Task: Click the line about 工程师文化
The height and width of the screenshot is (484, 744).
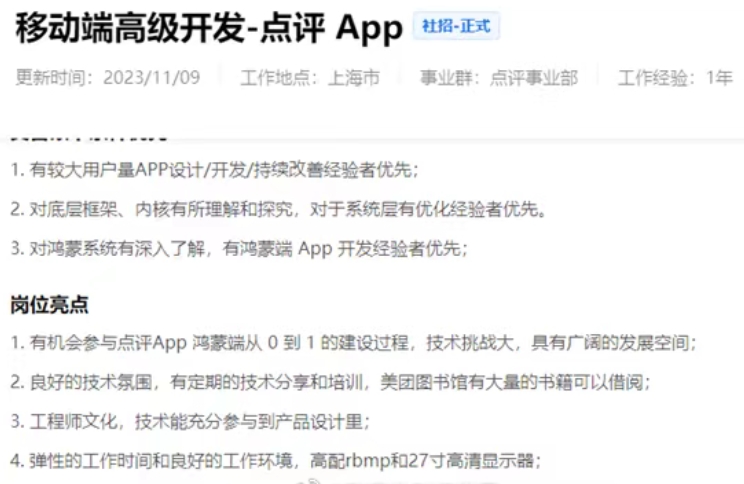Action: [190, 421]
